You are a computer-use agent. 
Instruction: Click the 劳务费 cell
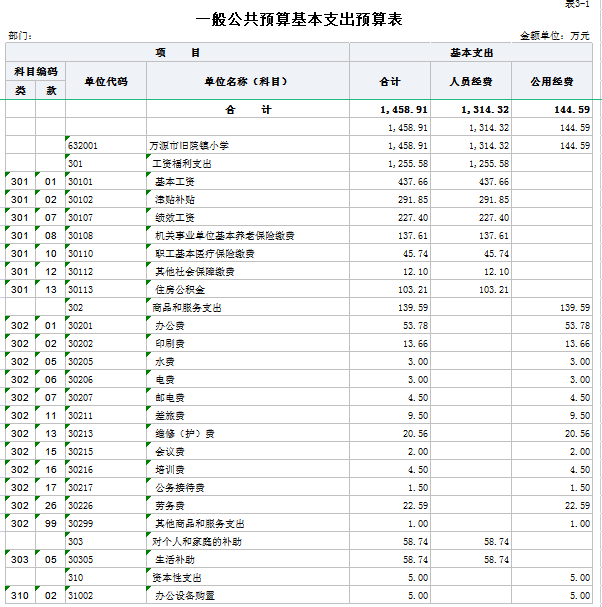click(248, 506)
